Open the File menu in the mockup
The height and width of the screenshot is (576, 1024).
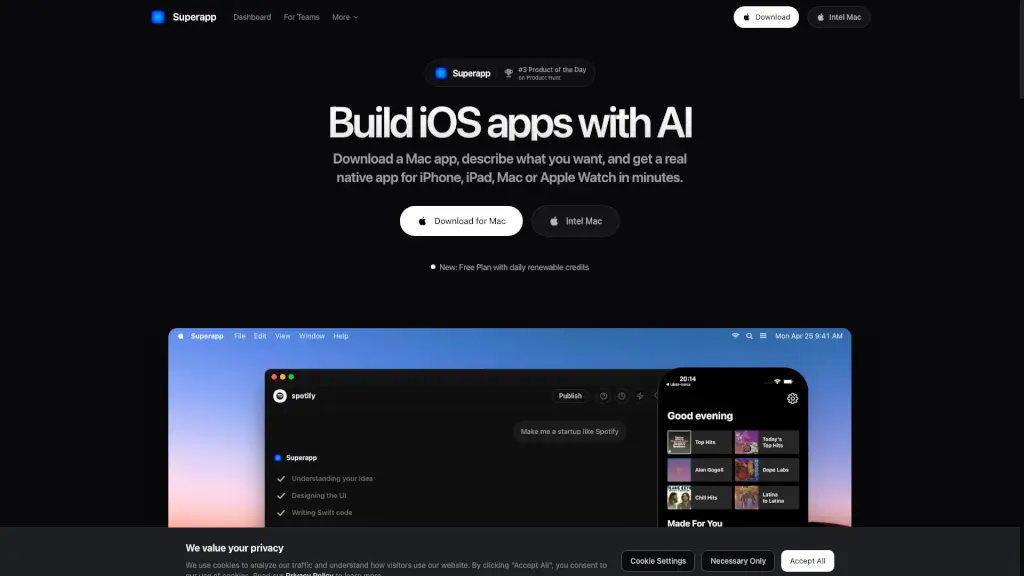pyautogui.click(x=240, y=336)
